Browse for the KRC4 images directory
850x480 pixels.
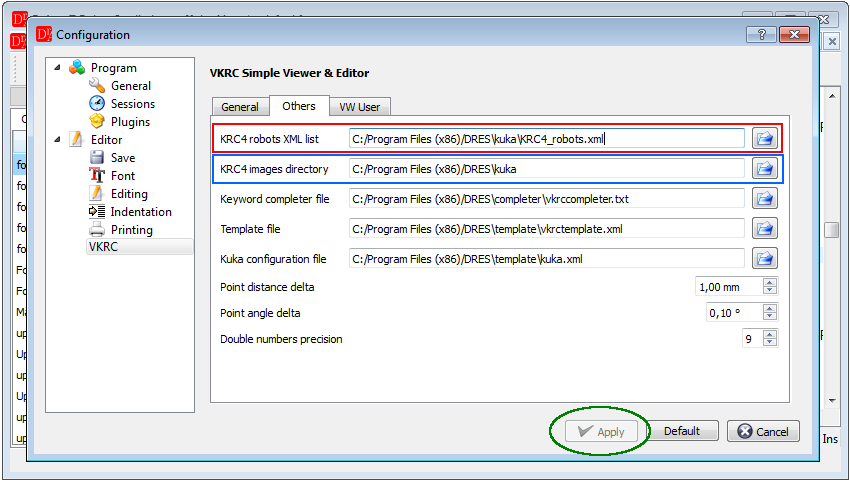(x=764, y=169)
